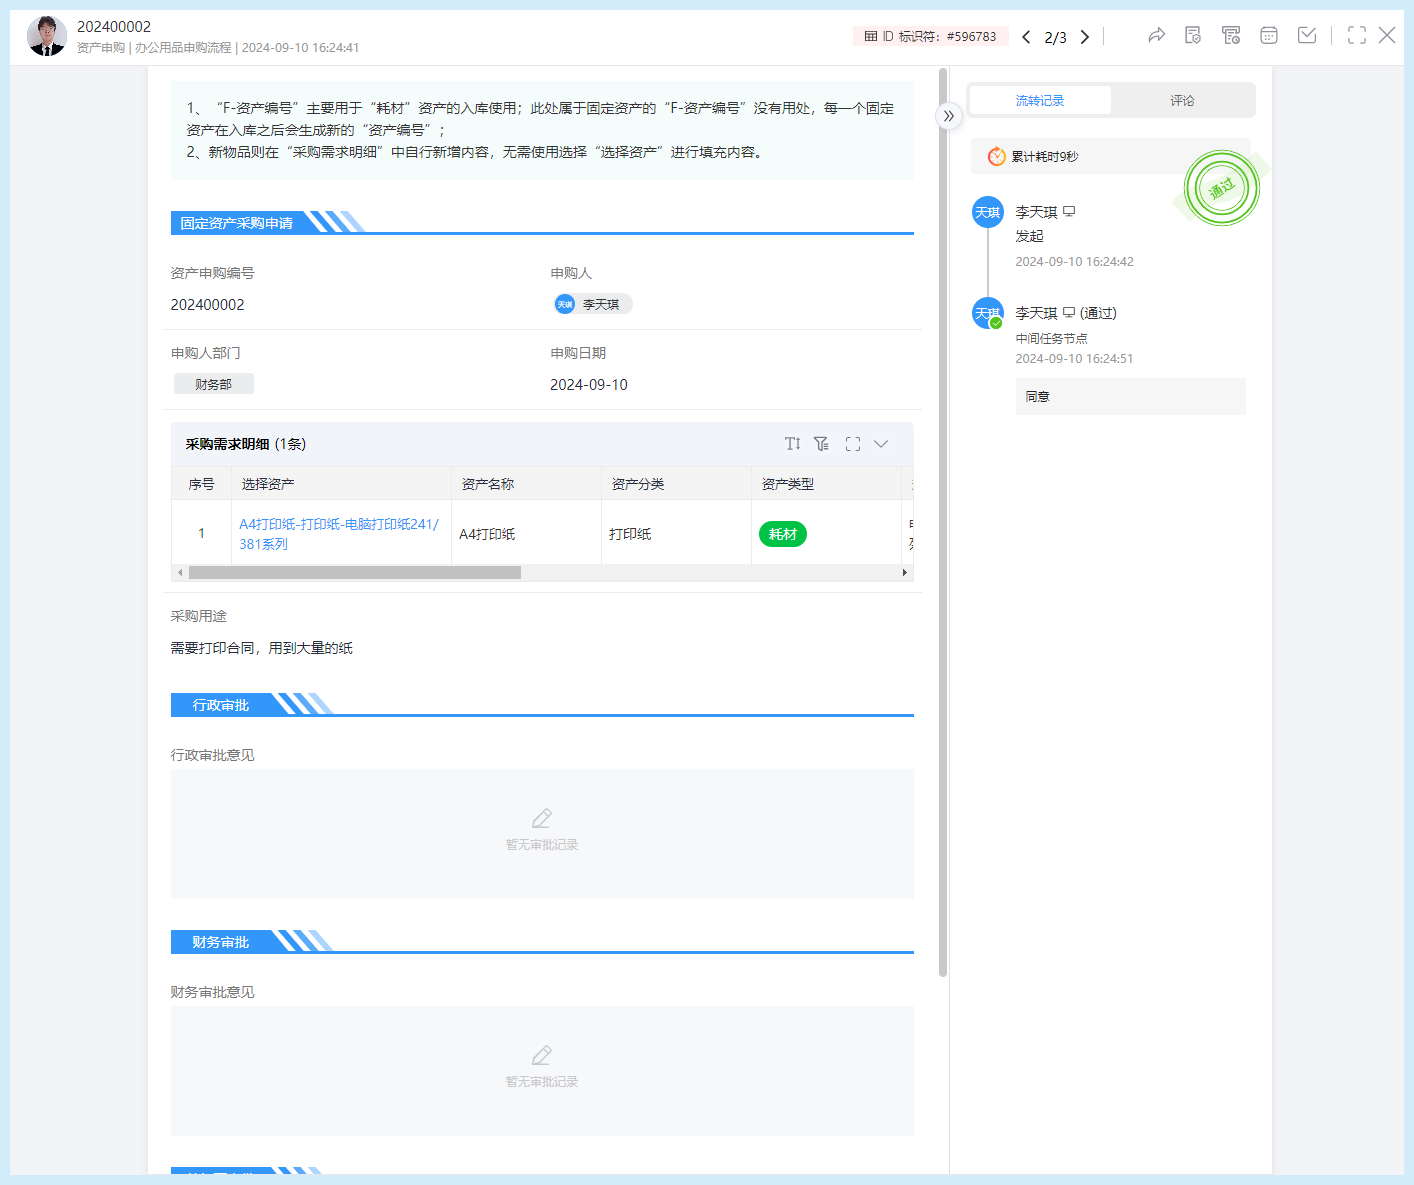
Task: Go to the next record
Action: [1085, 37]
